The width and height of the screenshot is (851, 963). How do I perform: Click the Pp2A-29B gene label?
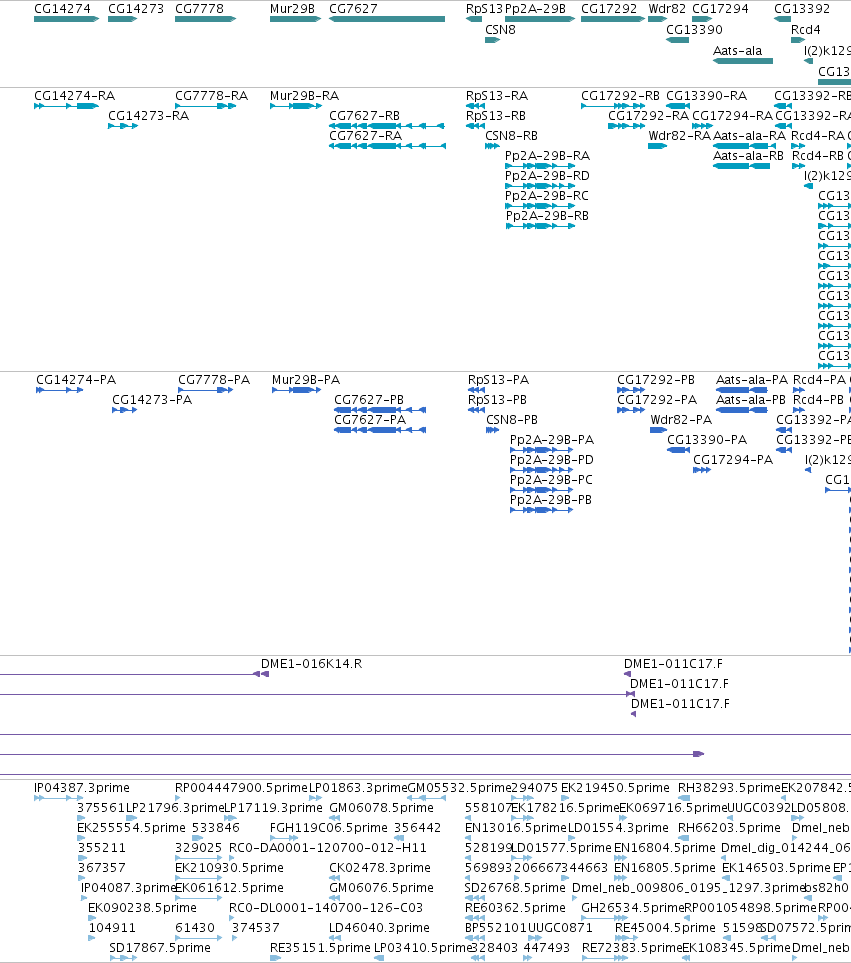pyautogui.click(x=535, y=9)
